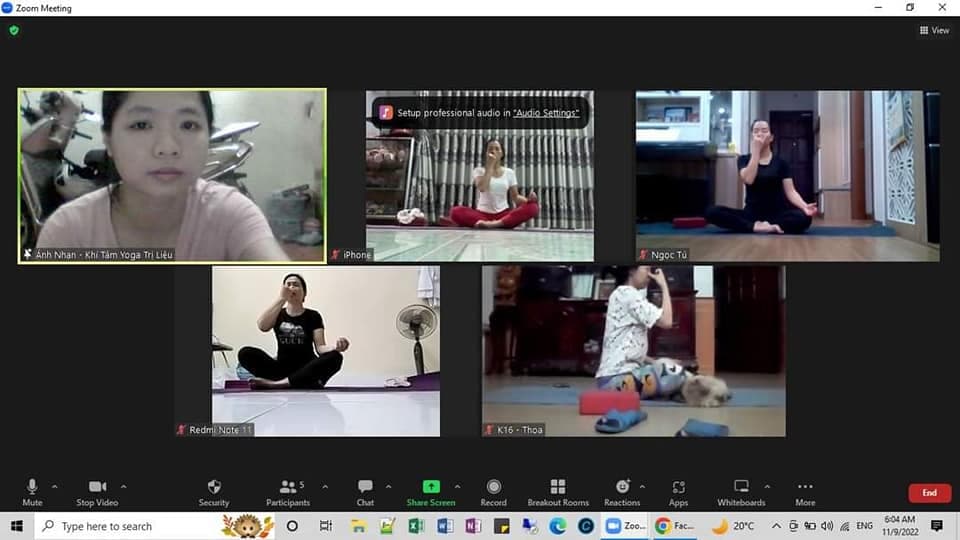Show hidden system tray icons
The height and width of the screenshot is (540, 960).
(776, 526)
